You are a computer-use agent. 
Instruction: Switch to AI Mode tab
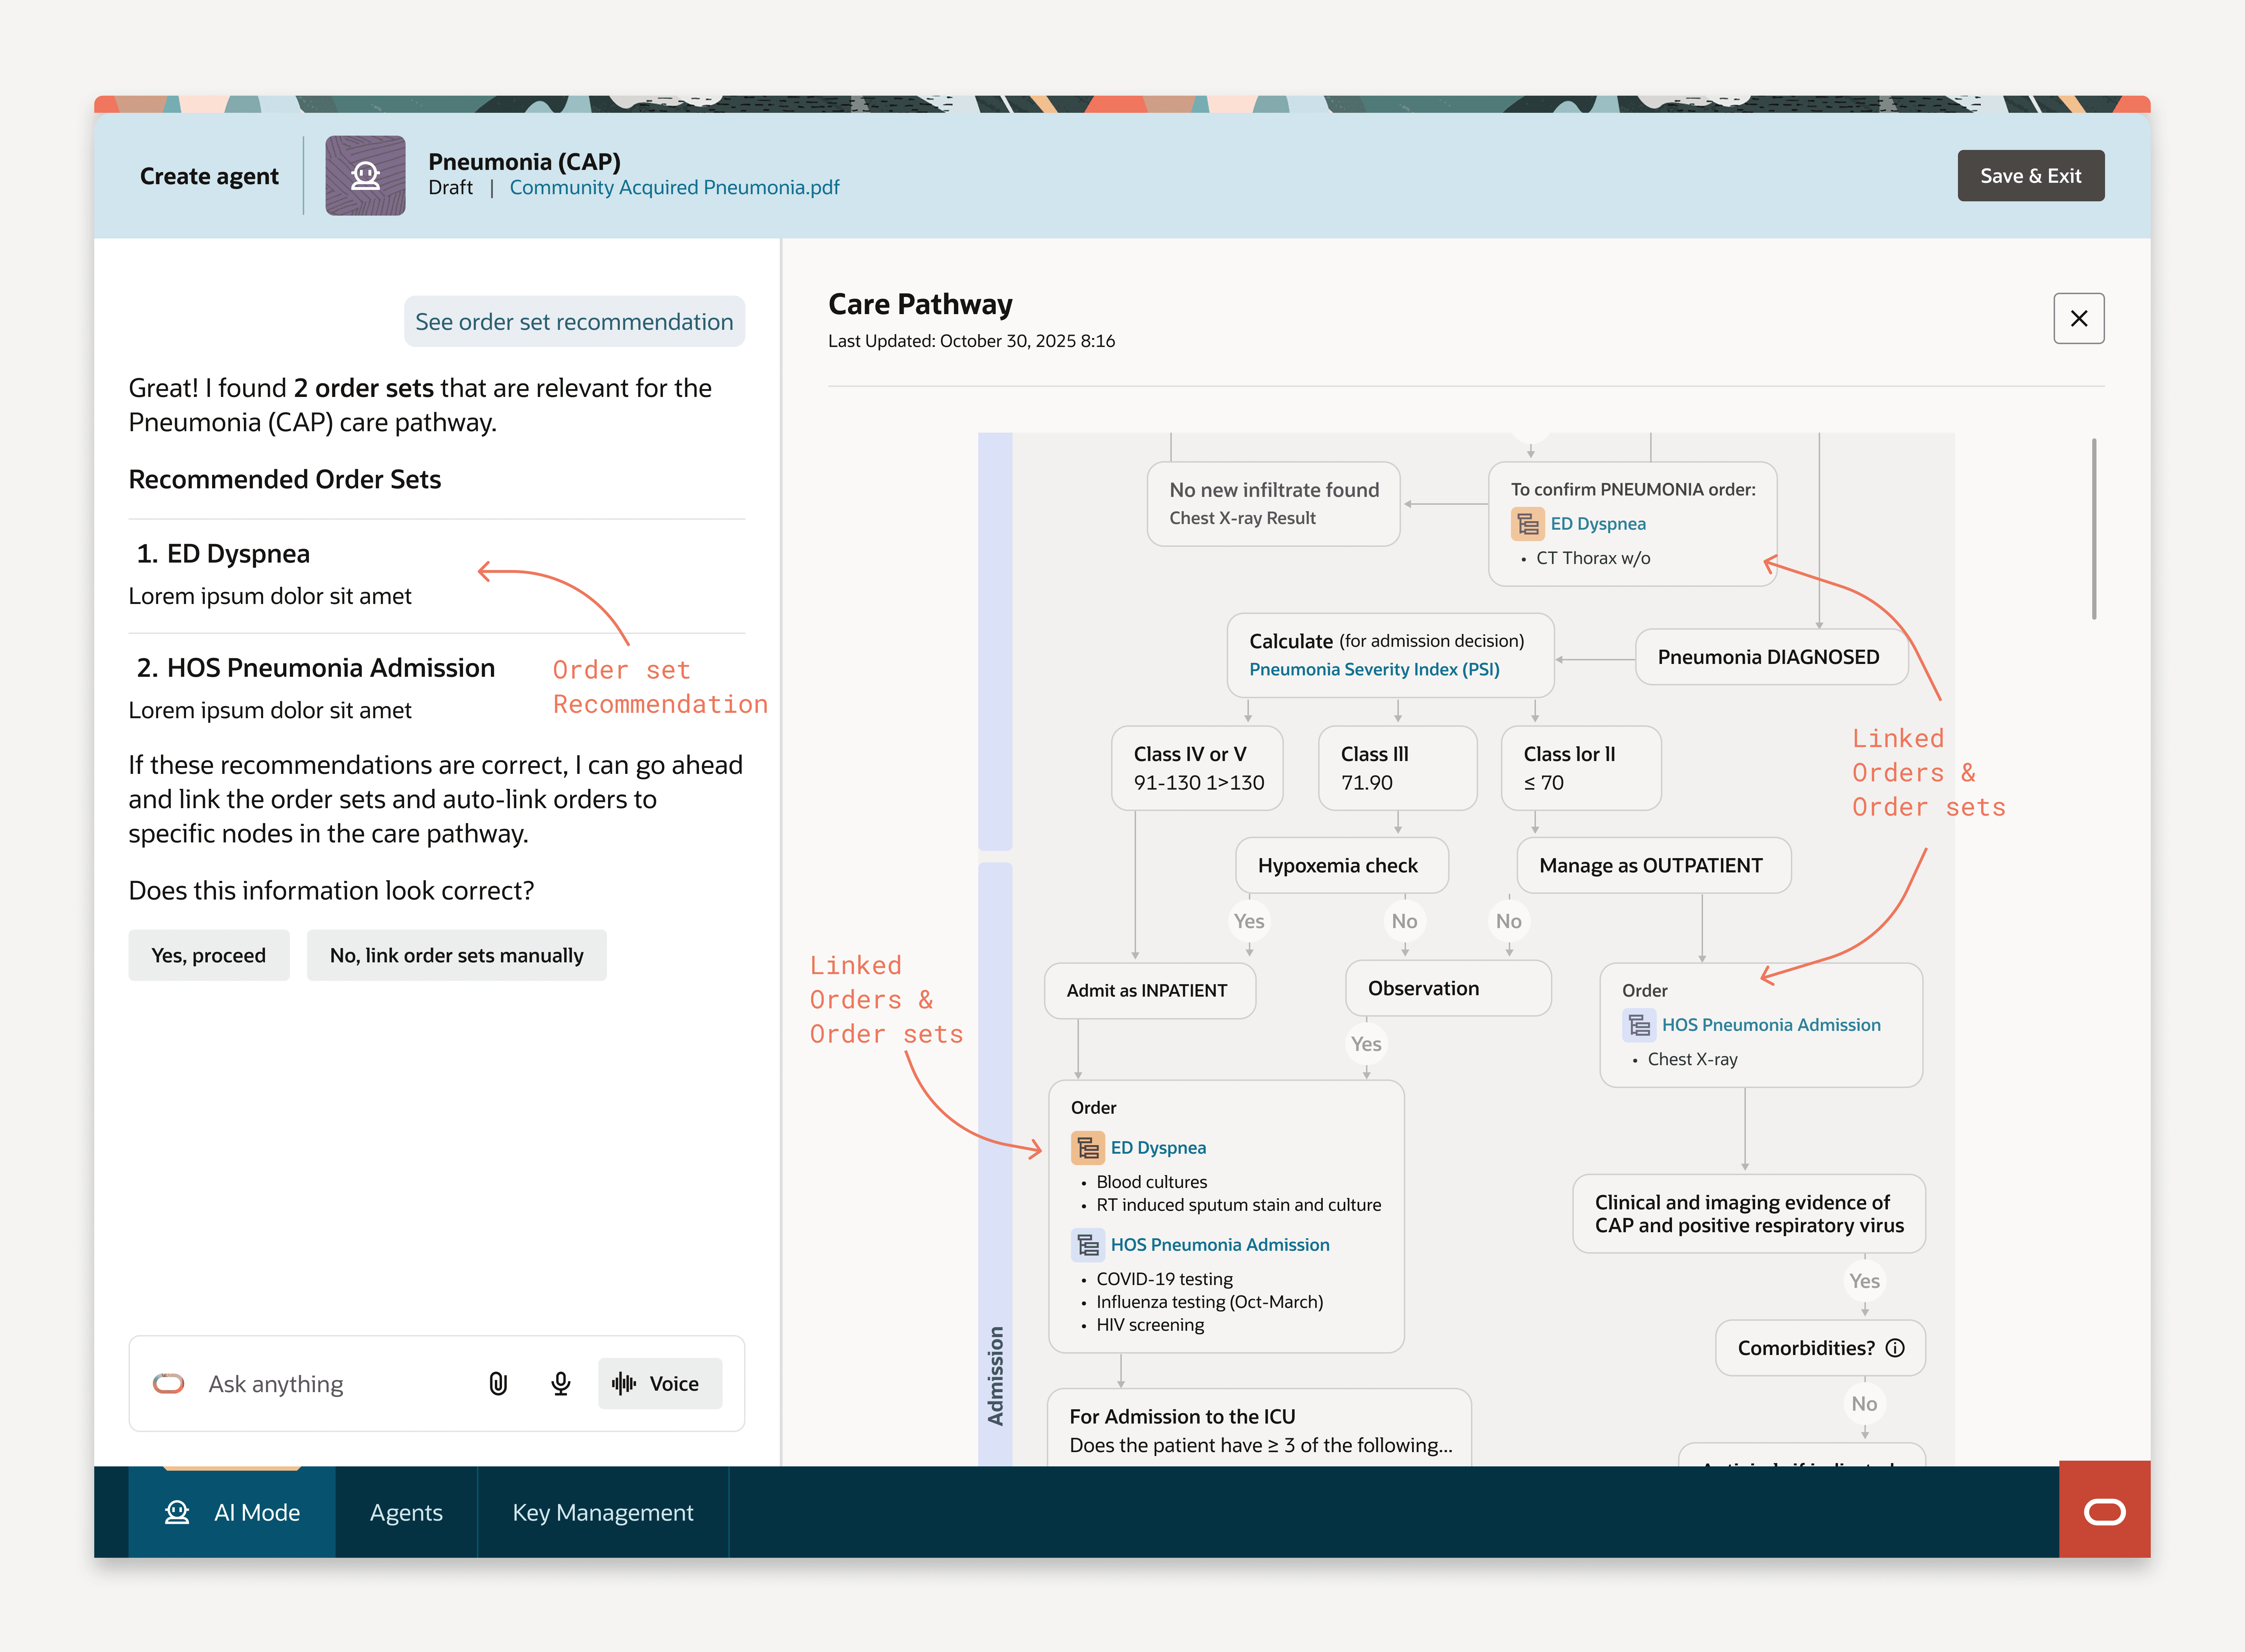(232, 1512)
